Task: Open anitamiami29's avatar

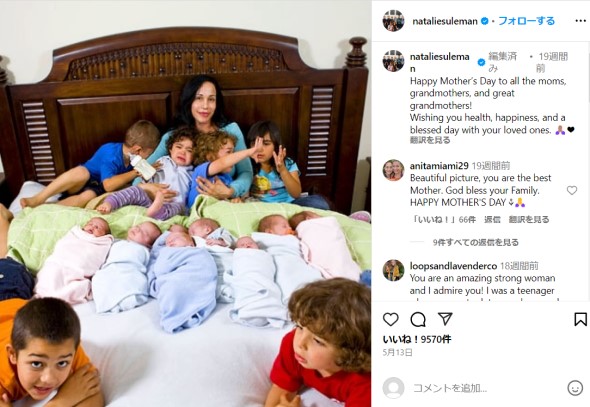Action: click(x=393, y=170)
